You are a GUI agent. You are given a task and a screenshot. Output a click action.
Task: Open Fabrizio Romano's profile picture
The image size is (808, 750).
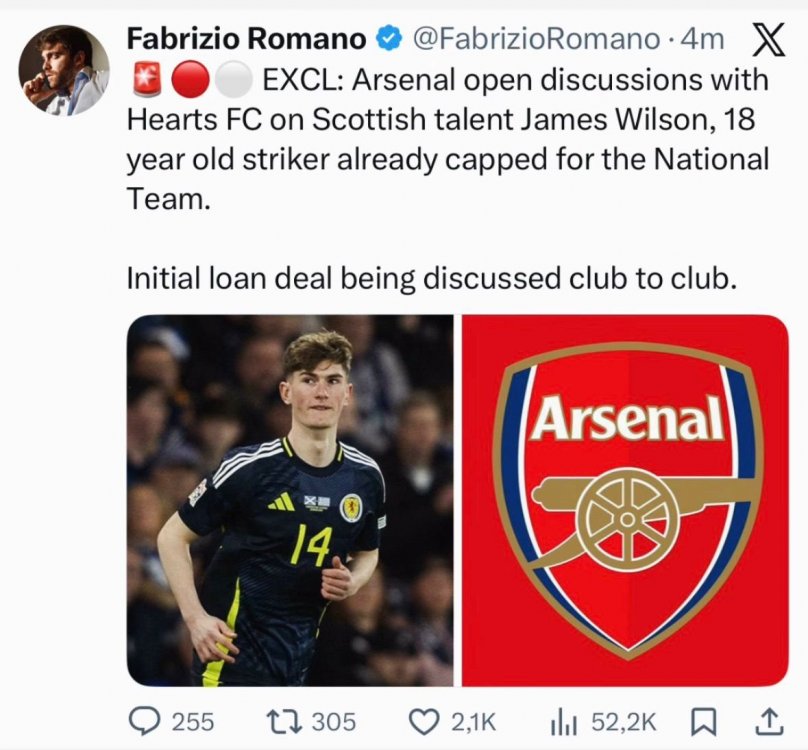click(x=64, y=70)
